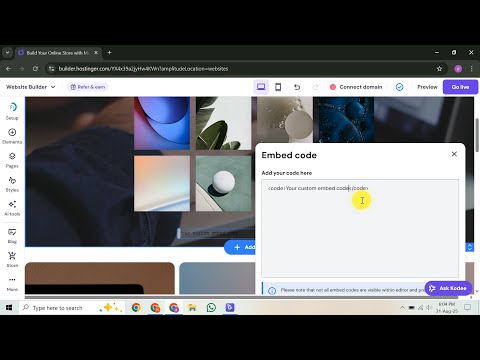
Task: Show hidden system tray icons
Action: point(402,308)
